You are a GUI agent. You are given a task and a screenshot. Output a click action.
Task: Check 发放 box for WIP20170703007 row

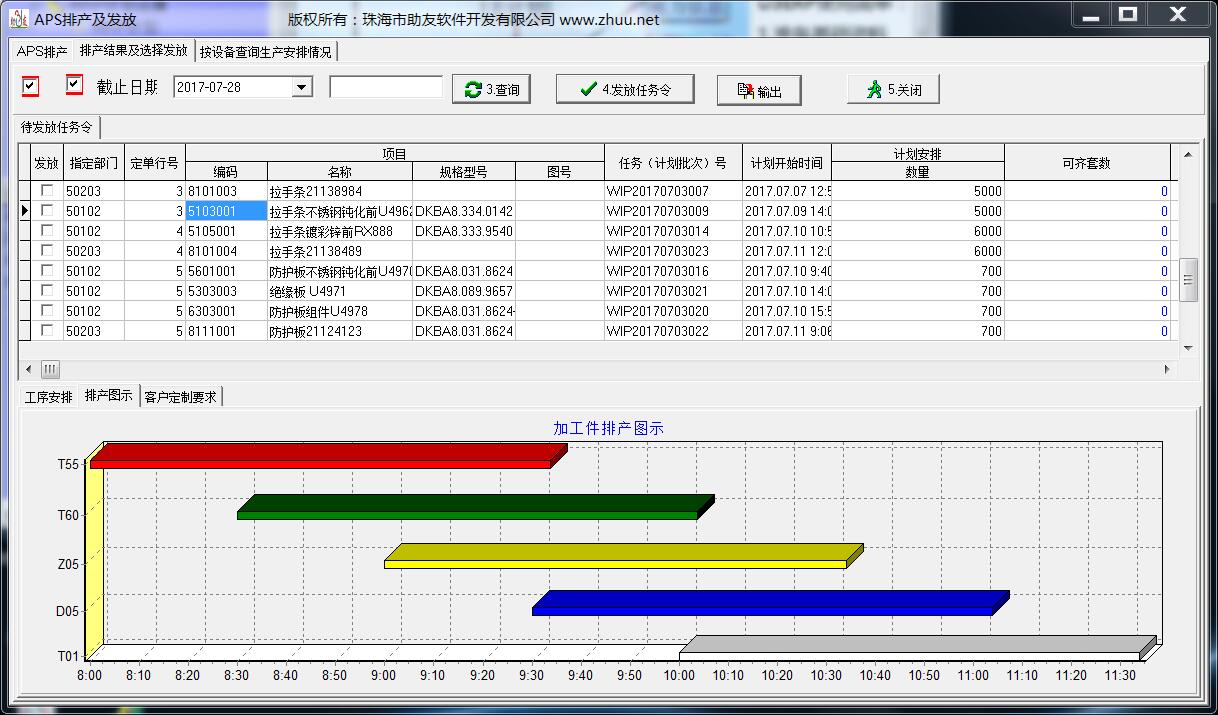coord(47,191)
